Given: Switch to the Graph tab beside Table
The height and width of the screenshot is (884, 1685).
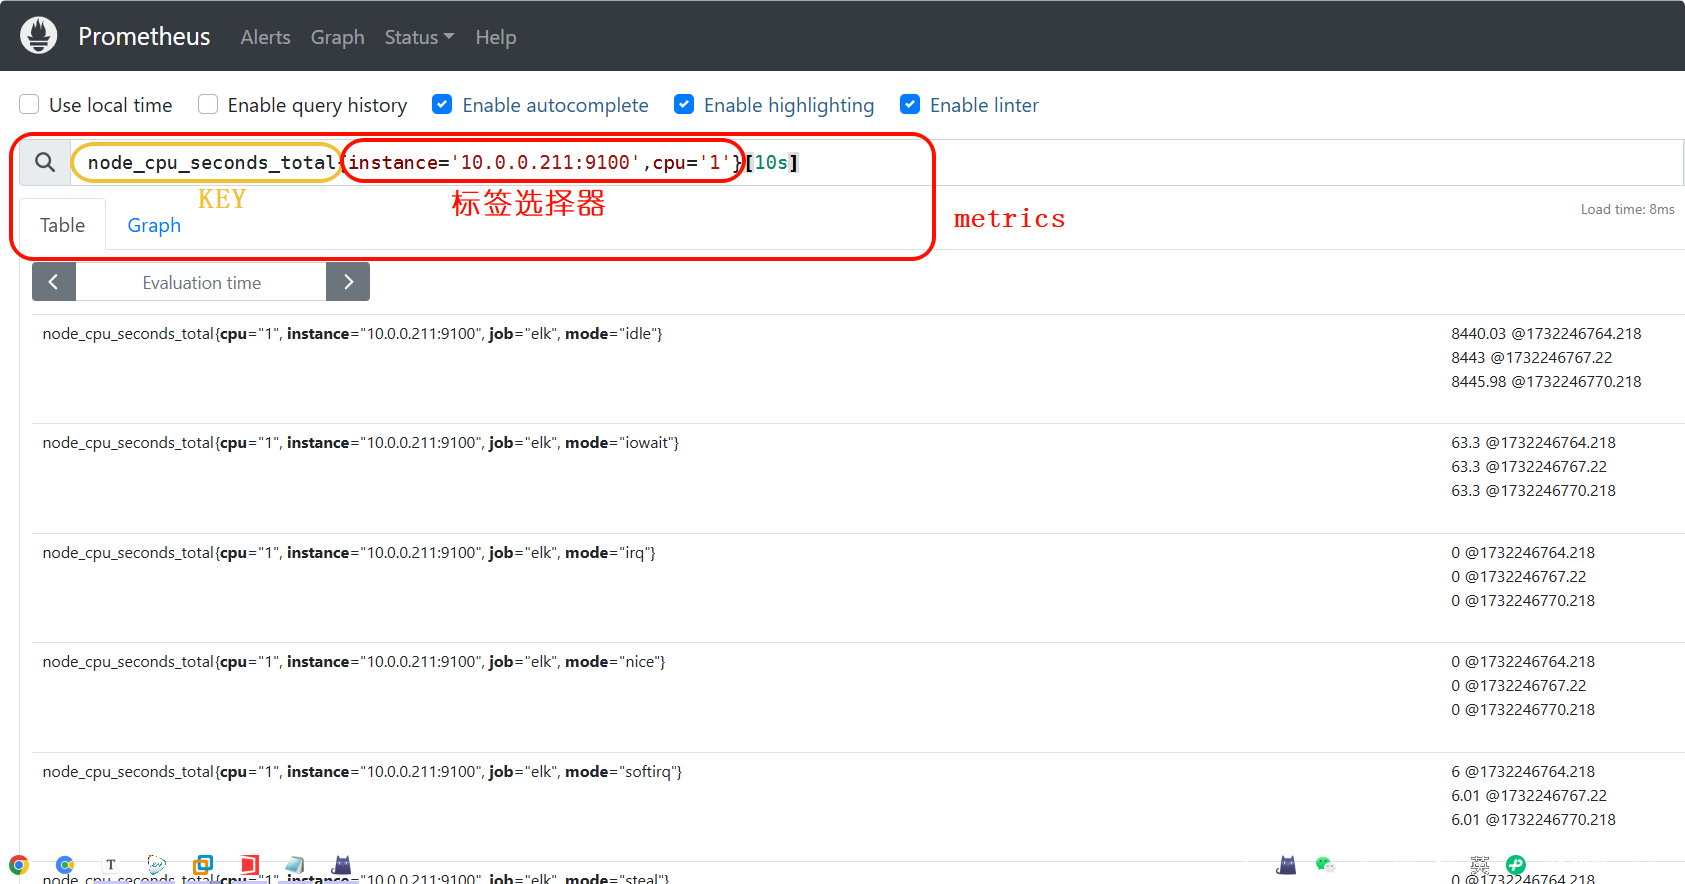Looking at the screenshot, I should [154, 225].
